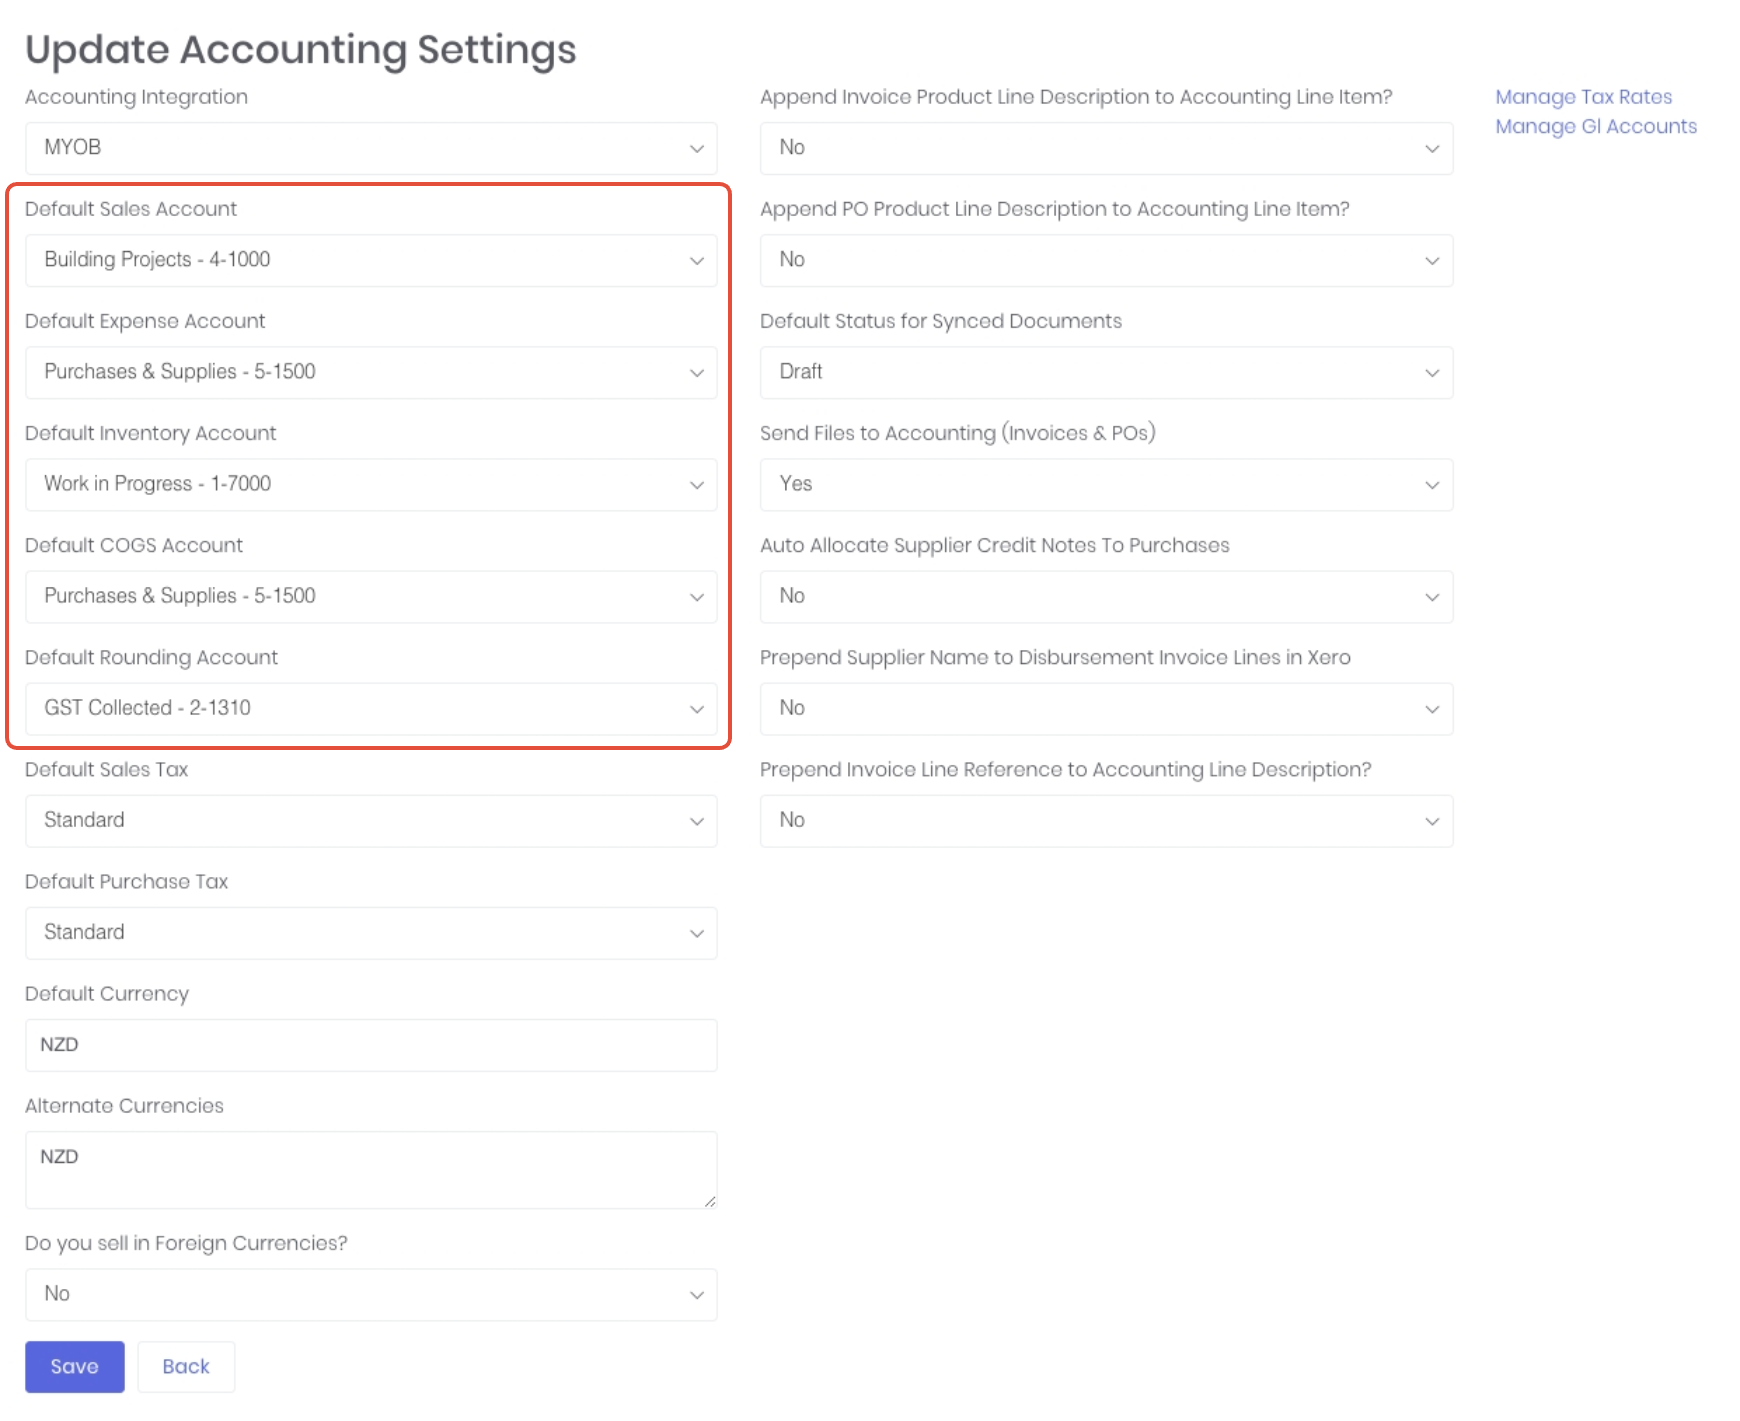Viewport: 1740px width, 1421px height.
Task: Click the Default Currency input field
Action: 371,1045
